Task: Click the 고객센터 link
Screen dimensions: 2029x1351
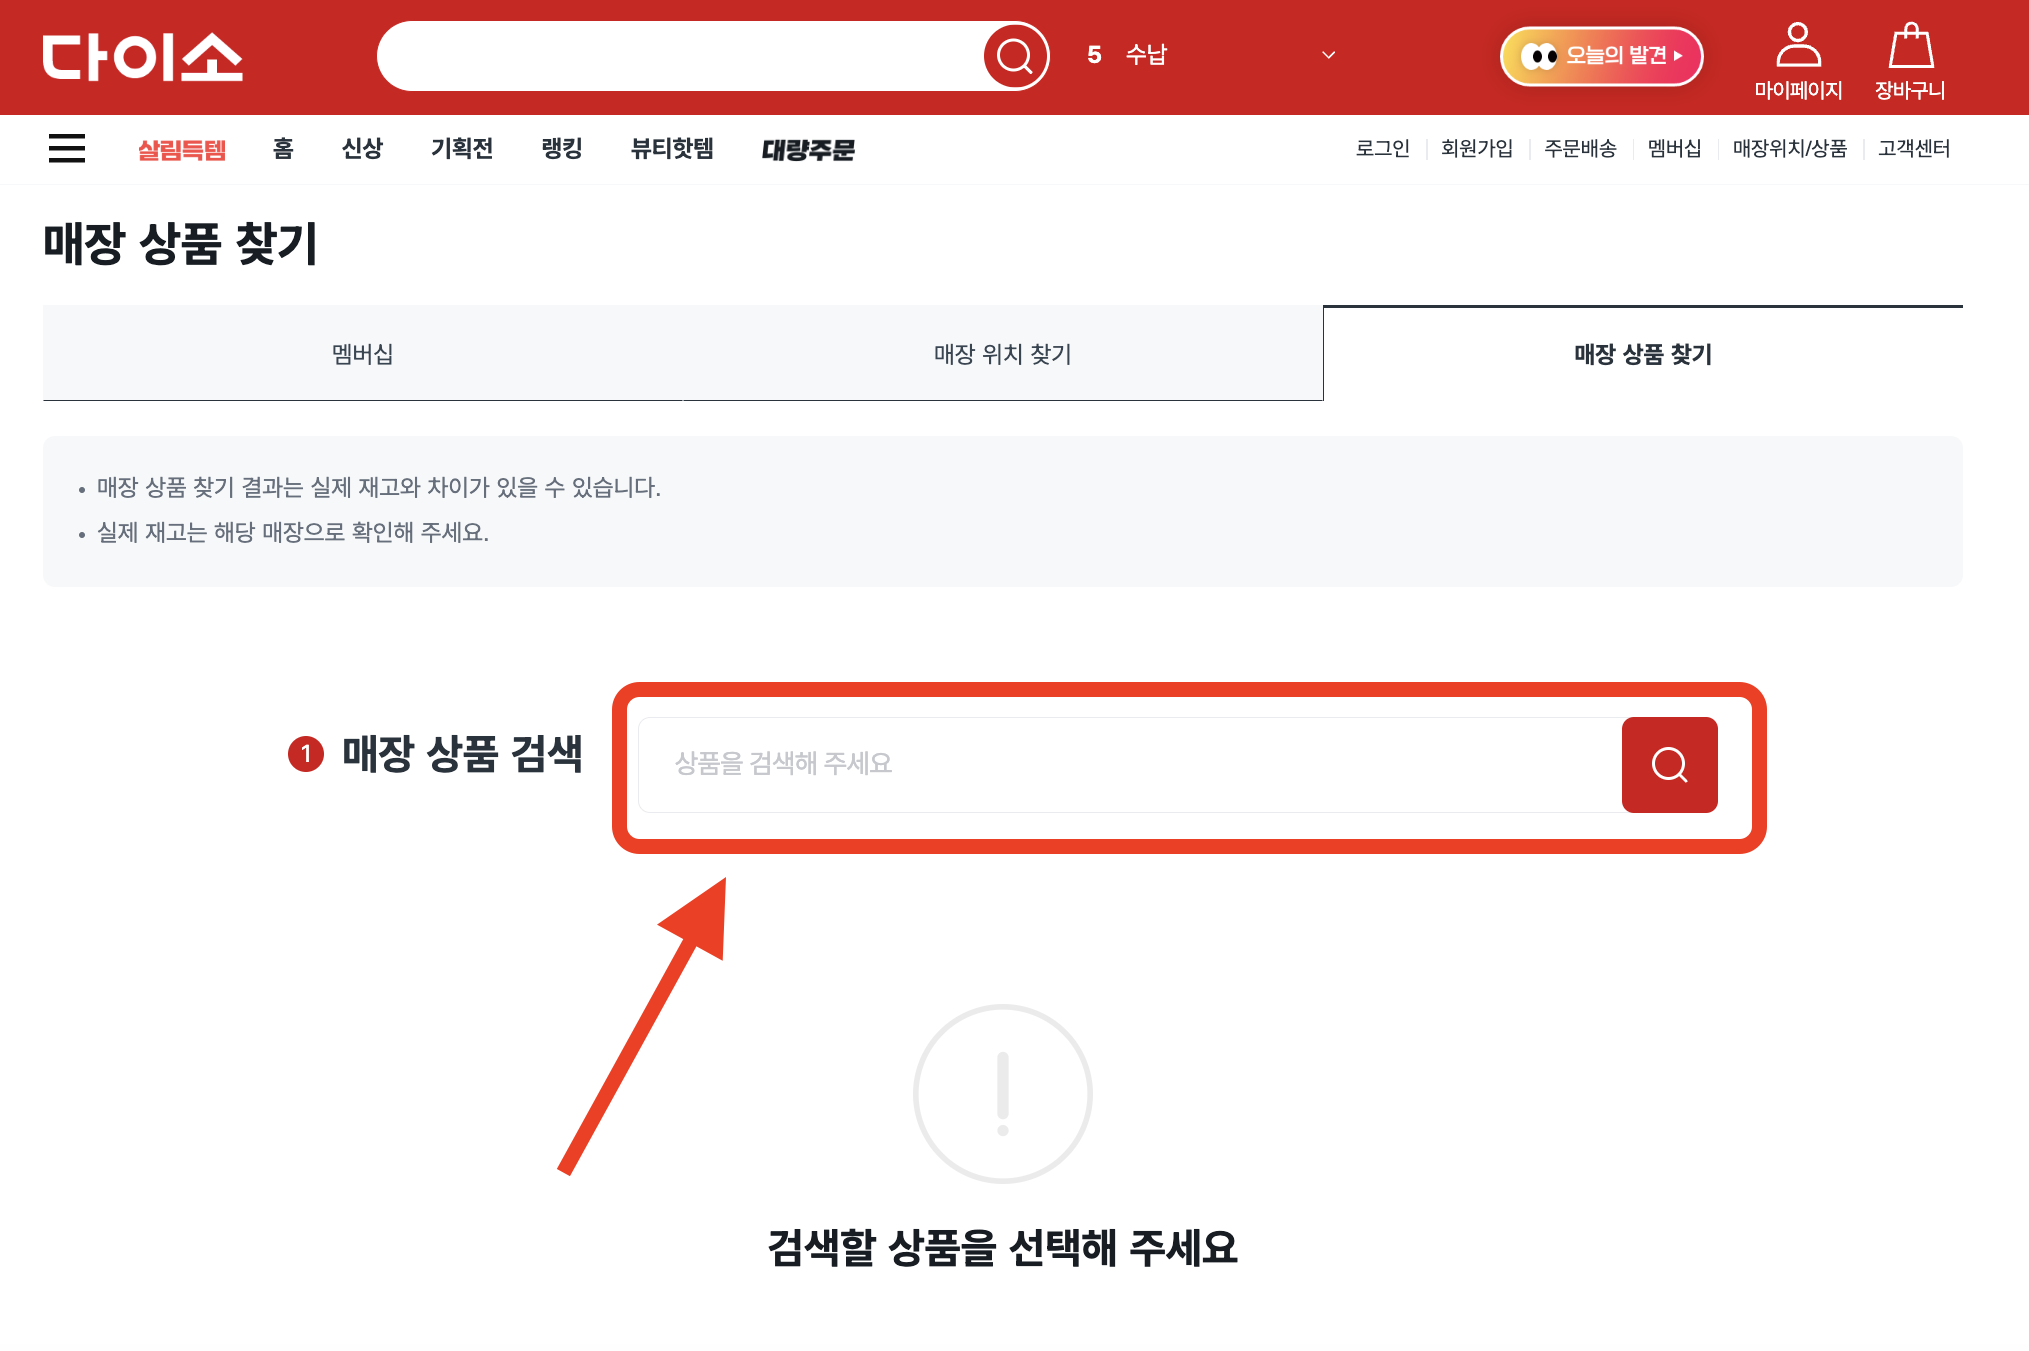Action: coord(1913,149)
